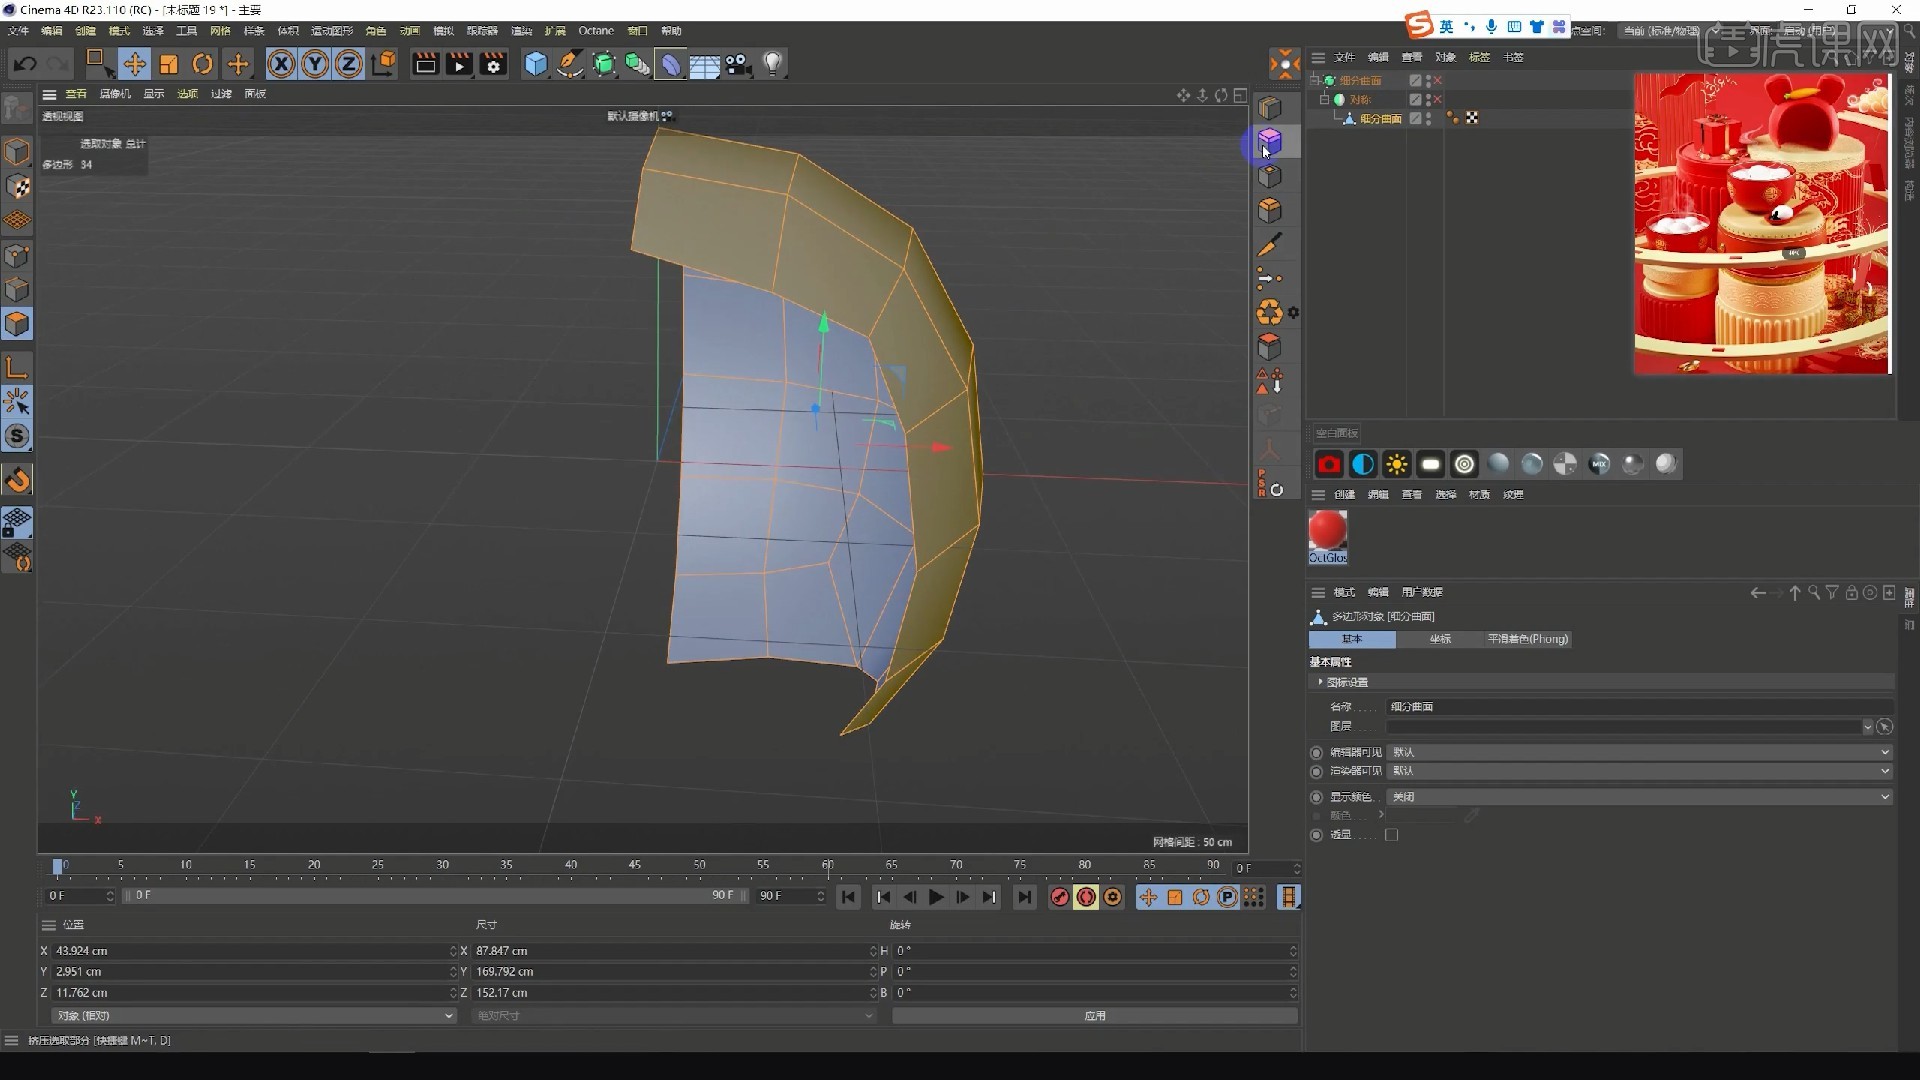
Task: Toggle 编辑器可见 animation circle
Action: [x=1316, y=753]
